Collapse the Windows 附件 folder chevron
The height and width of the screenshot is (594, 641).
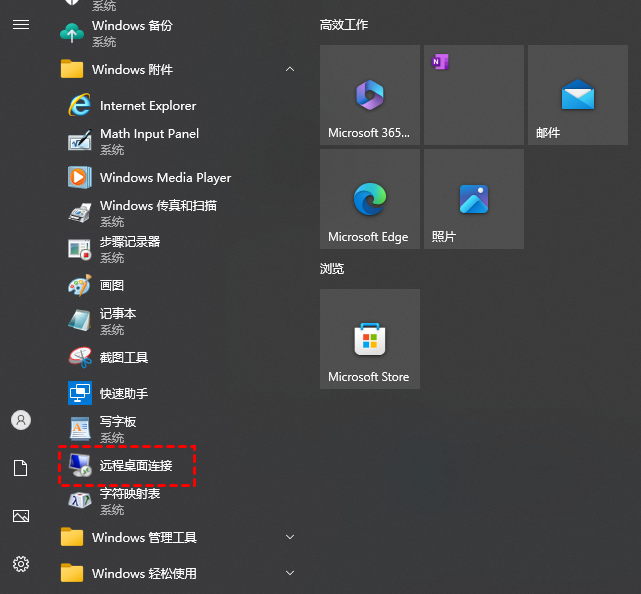[290, 69]
